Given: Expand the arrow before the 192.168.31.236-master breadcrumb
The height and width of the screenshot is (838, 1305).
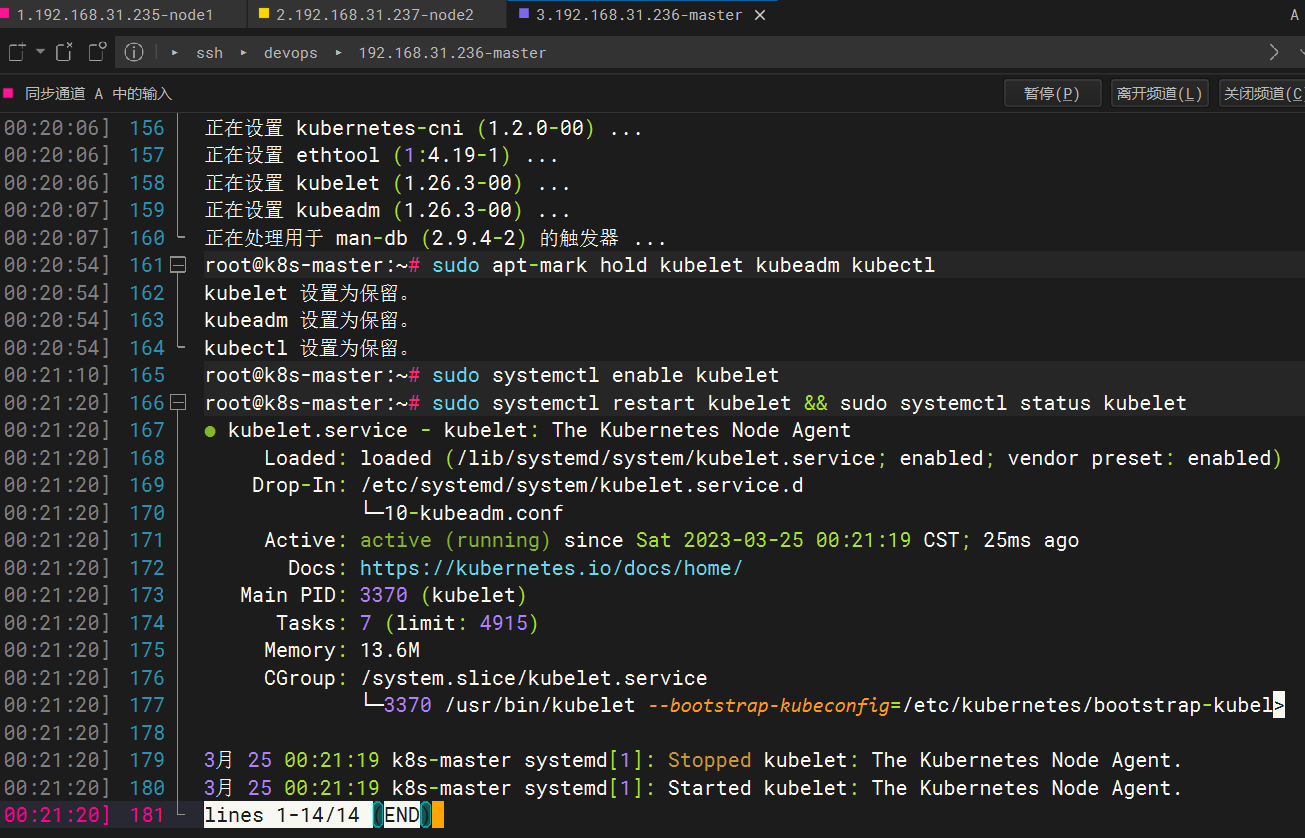Looking at the screenshot, I should coord(338,53).
